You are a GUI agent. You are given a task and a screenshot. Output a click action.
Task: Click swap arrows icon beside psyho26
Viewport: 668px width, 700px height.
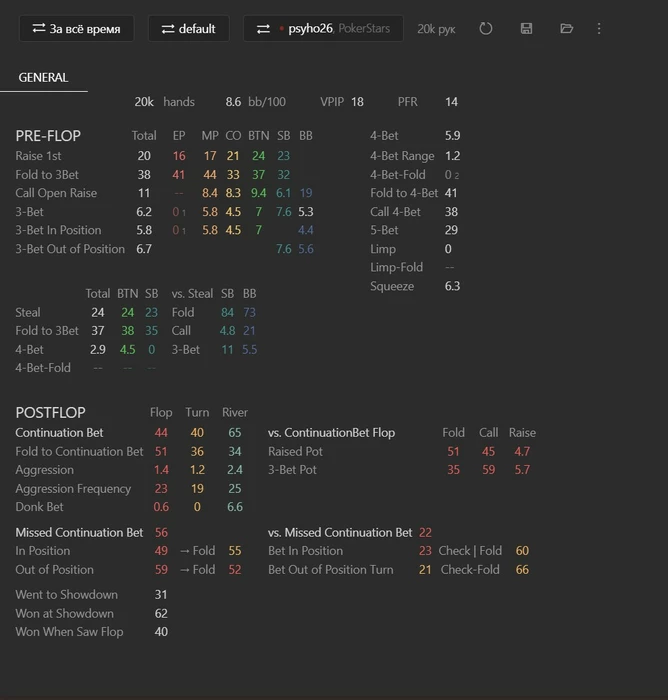pyautogui.click(x=263, y=29)
